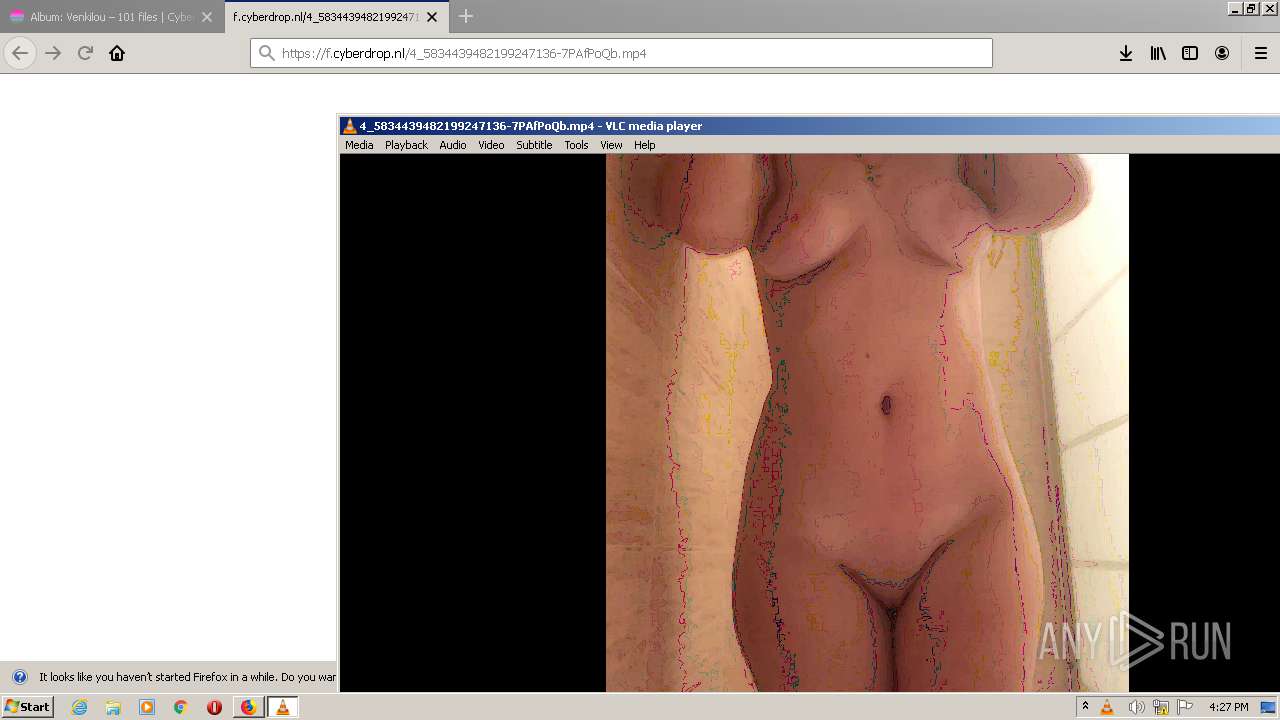Go forward to next page
Screen dimensions: 1280x720
click(x=53, y=53)
